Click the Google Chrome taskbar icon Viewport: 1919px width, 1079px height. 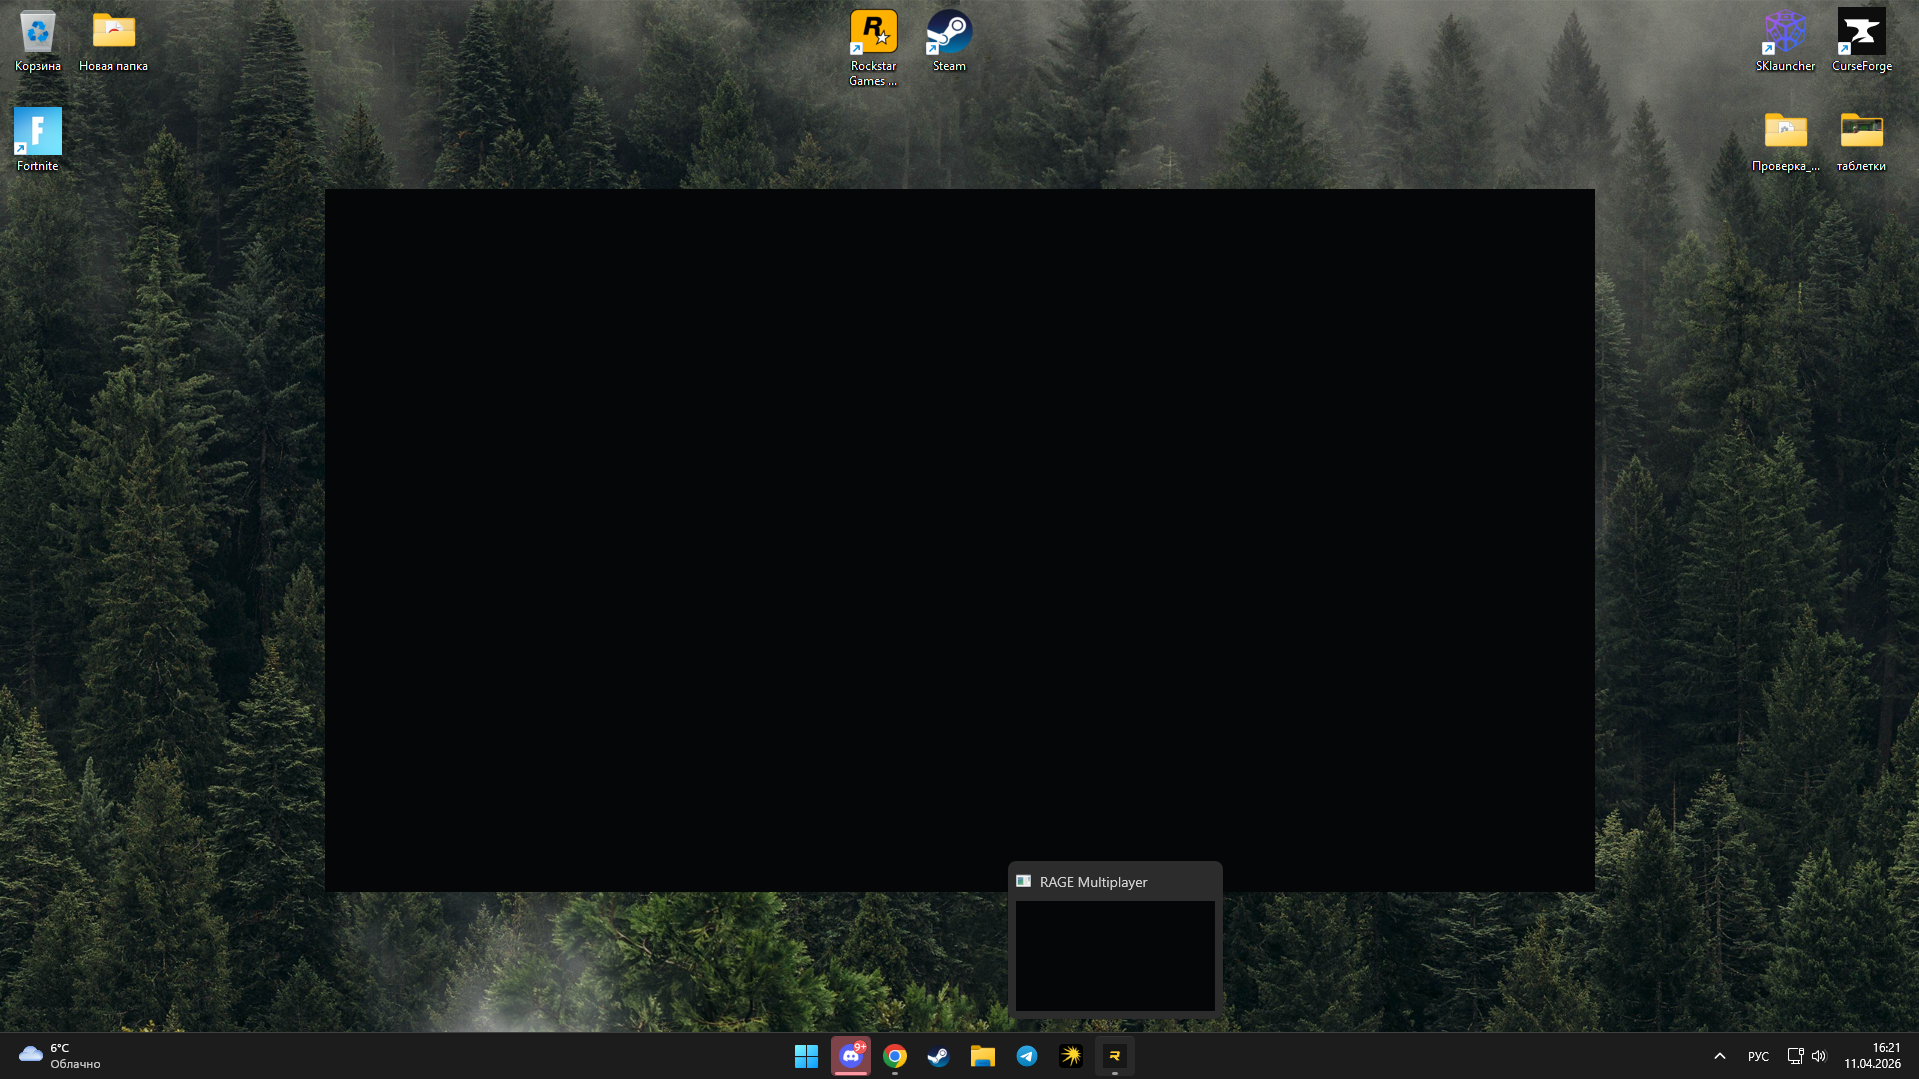coord(895,1056)
